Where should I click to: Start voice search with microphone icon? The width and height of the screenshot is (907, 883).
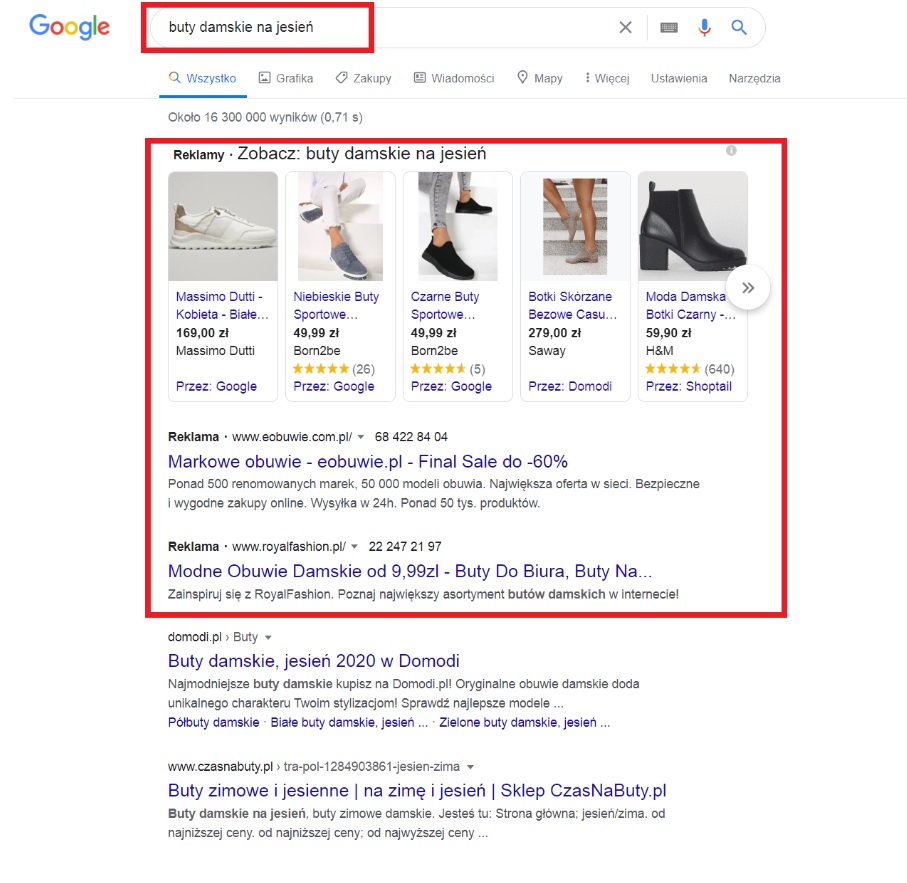click(x=704, y=28)
